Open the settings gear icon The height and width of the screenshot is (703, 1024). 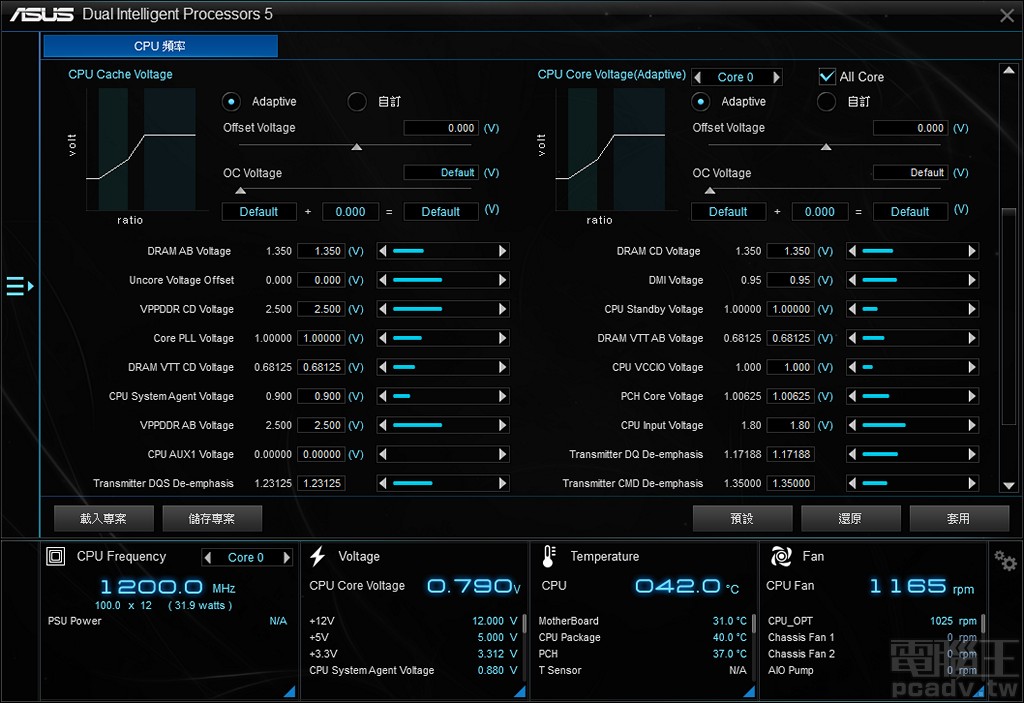pyautogui.click(x=1005, y=560)
